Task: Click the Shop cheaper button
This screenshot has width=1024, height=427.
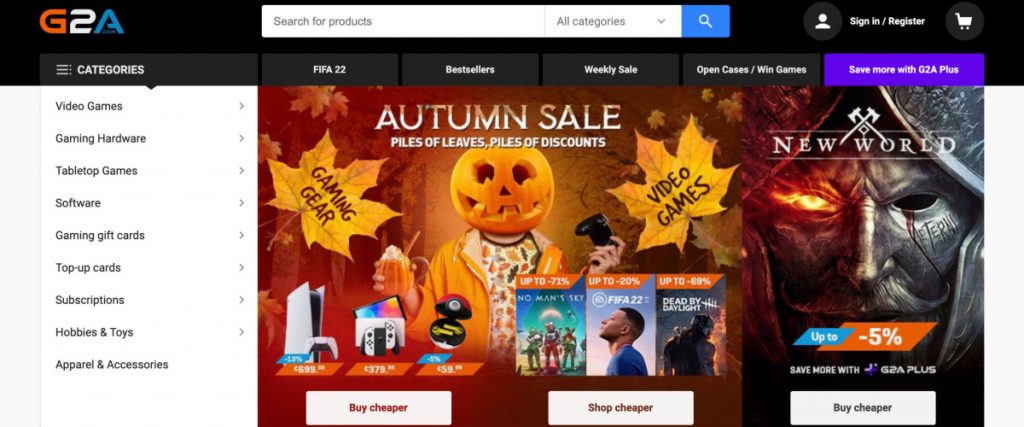Action: coord(620,408)
